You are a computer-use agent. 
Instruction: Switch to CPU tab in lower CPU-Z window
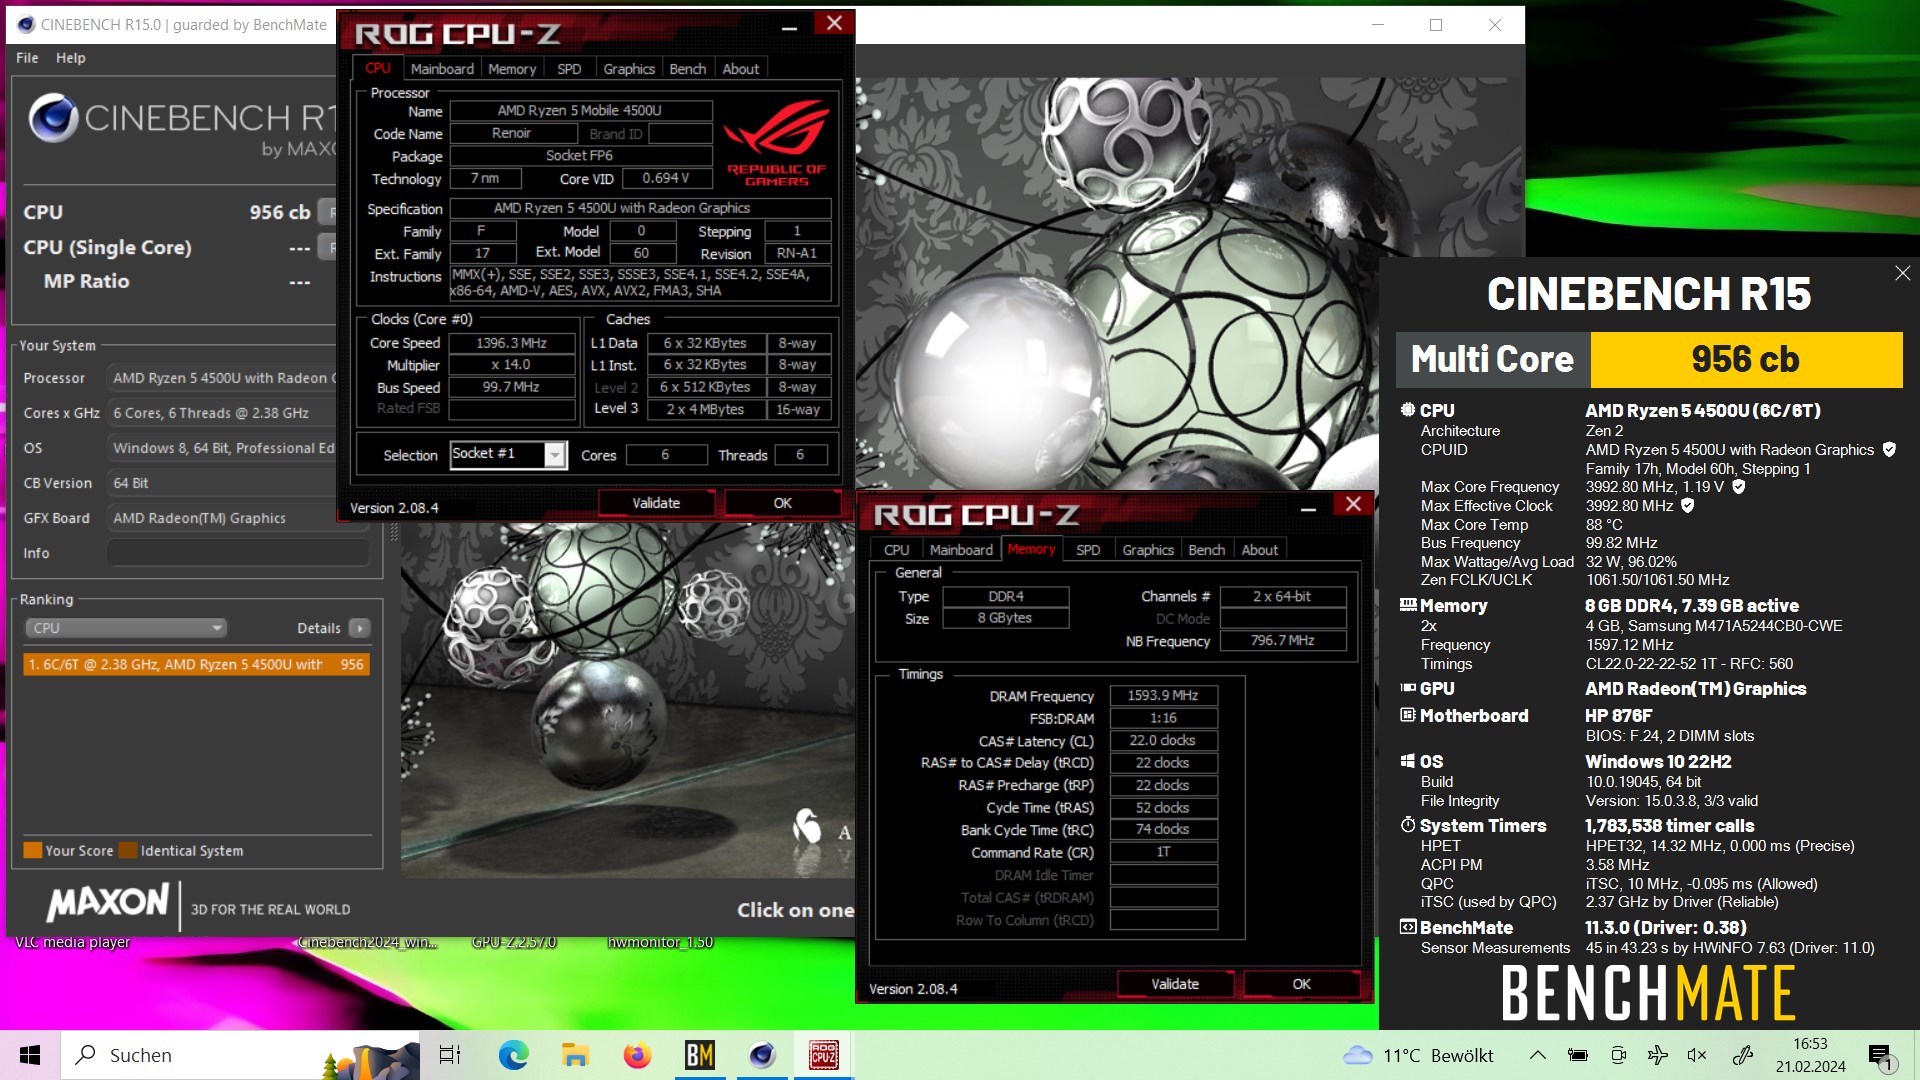(897, 550)
